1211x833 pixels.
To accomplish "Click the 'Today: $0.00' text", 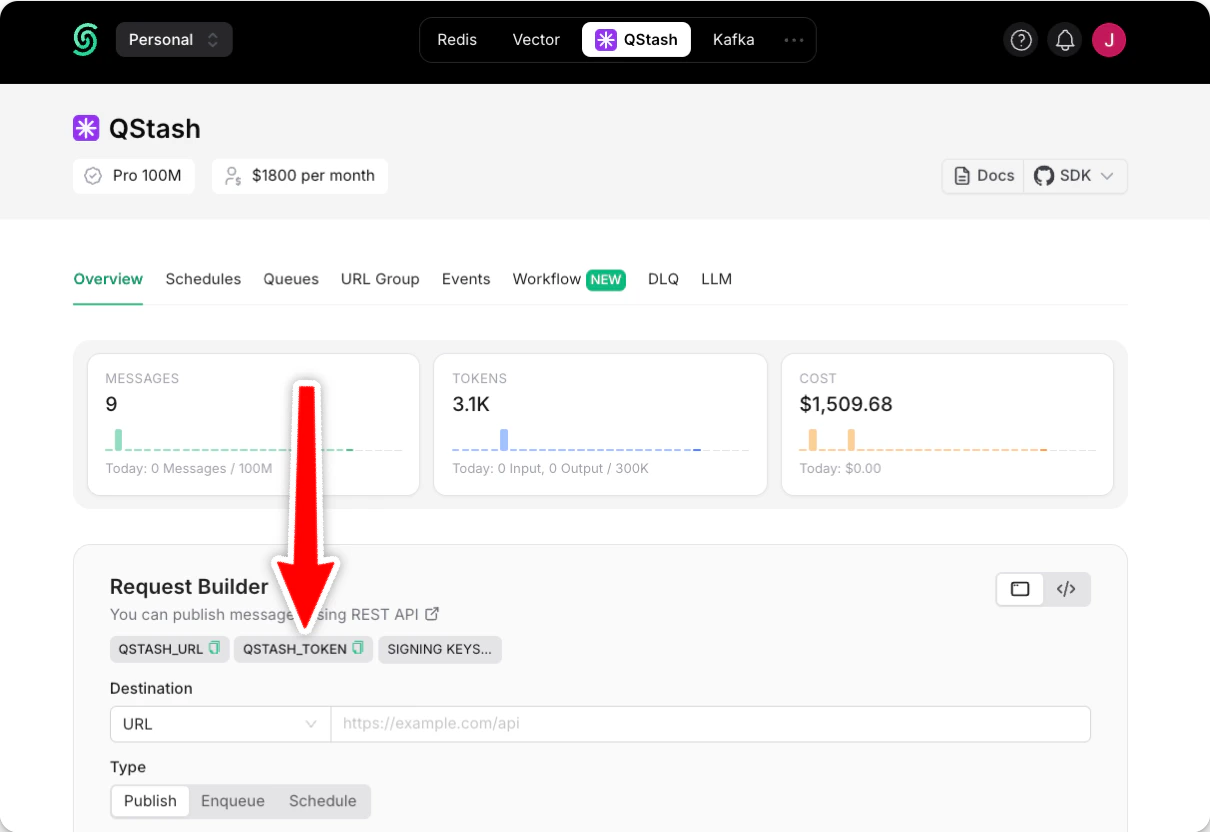I will (840, 469).
